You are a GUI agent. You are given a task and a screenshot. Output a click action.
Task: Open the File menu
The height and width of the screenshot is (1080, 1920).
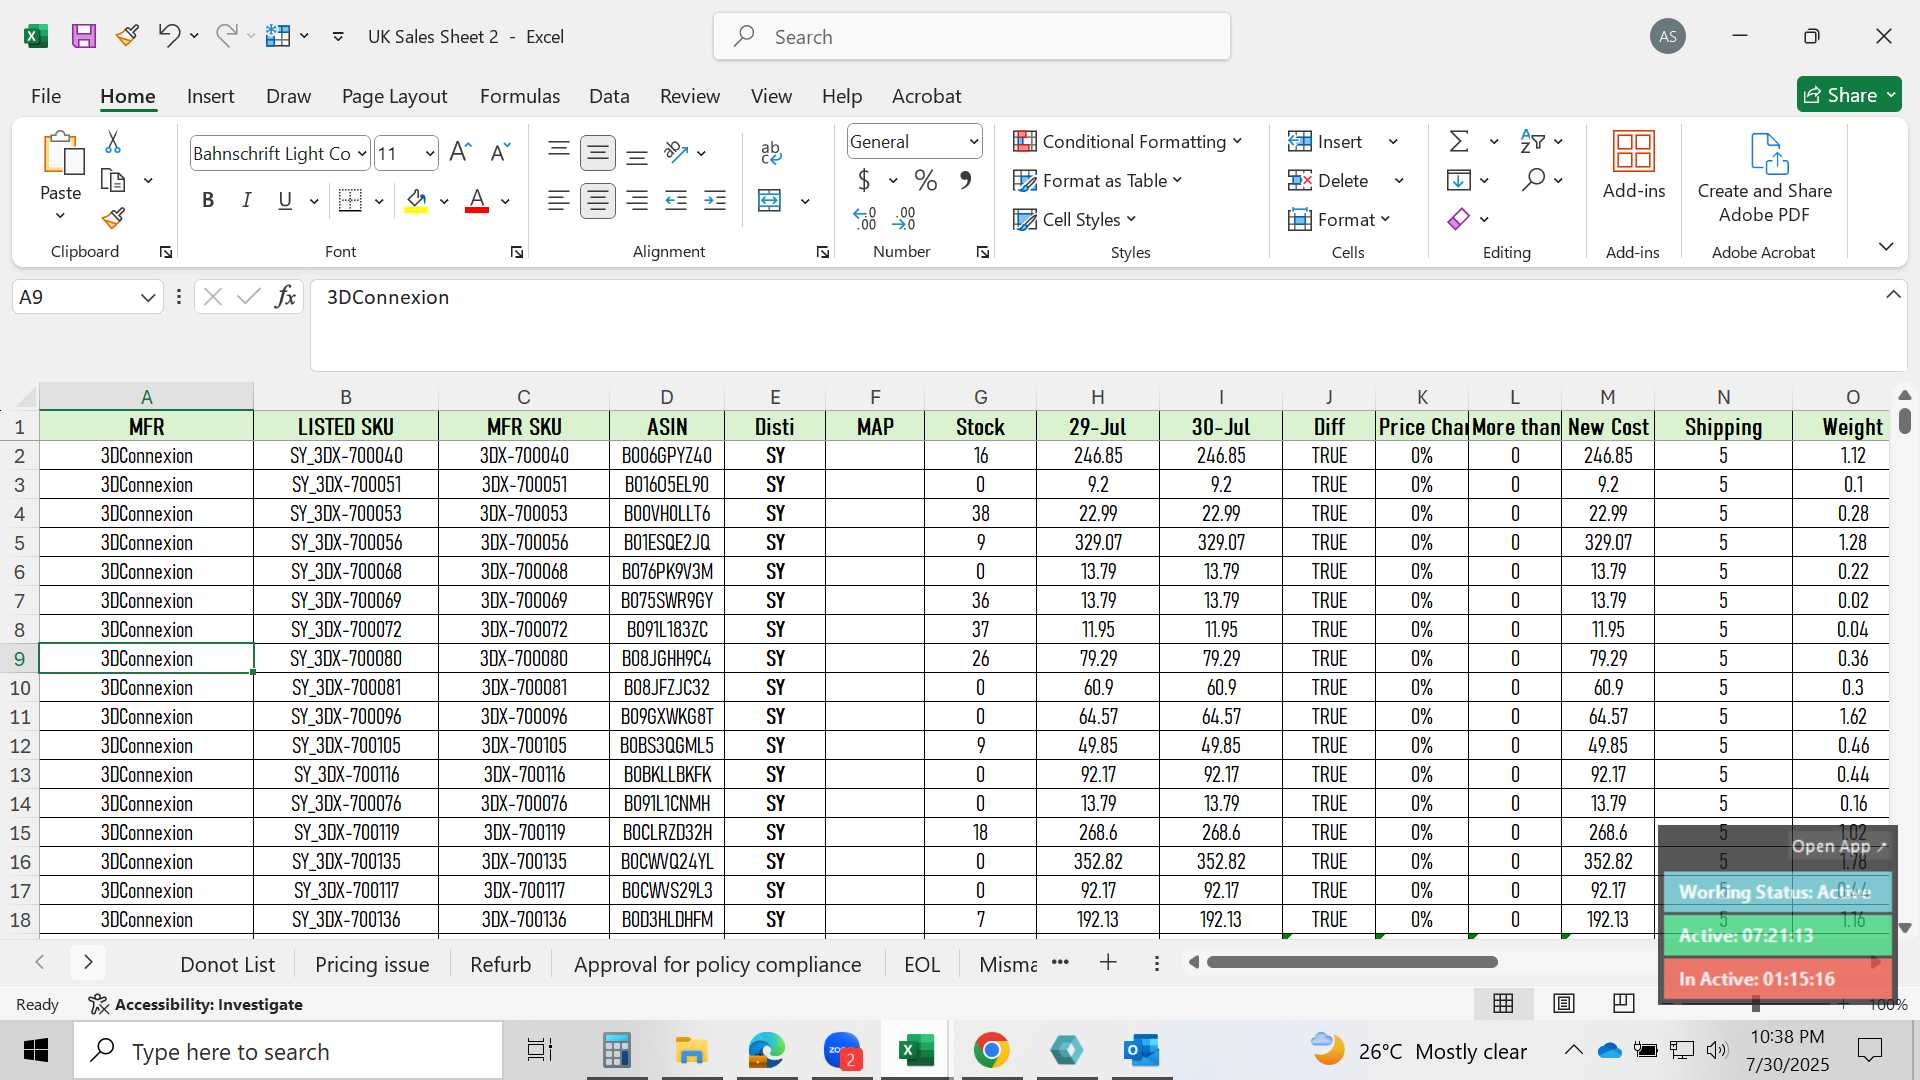tap(46, 96)
